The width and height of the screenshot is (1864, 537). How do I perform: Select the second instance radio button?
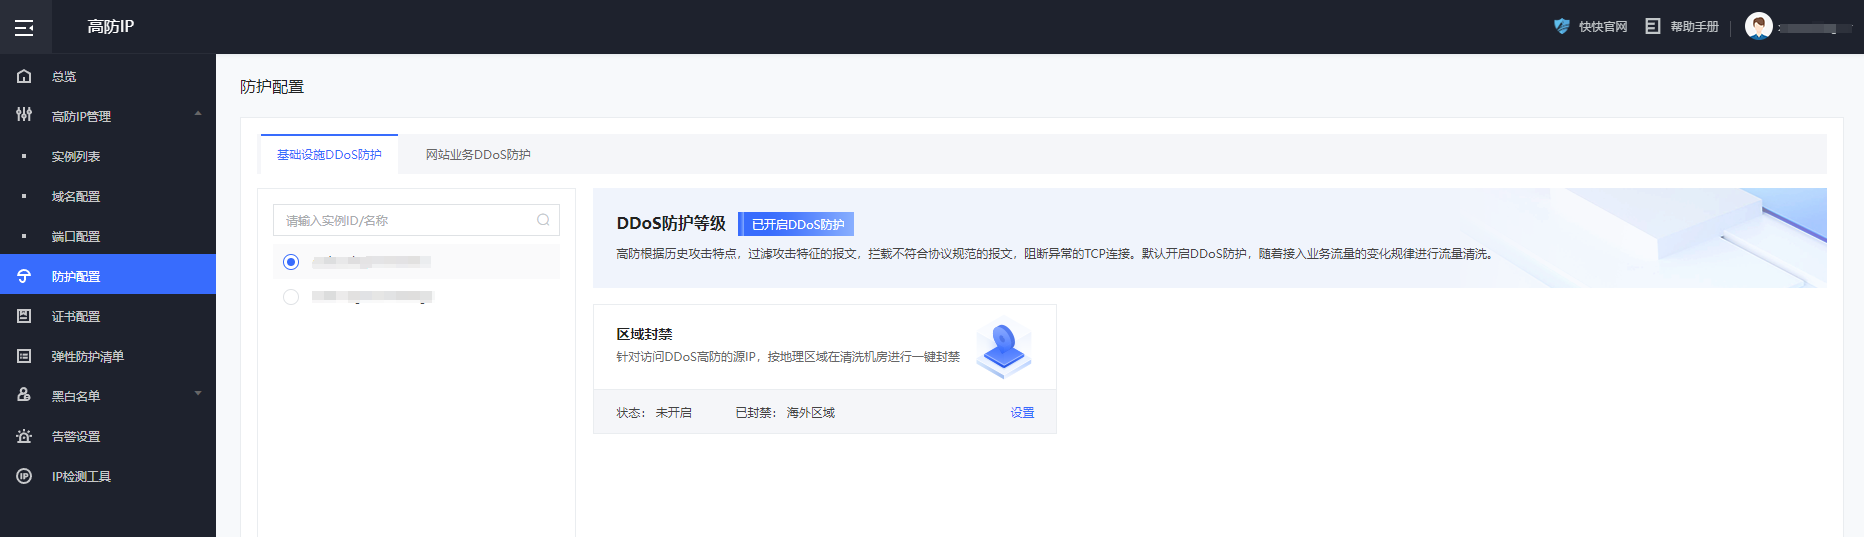click(x=291, y=297)
